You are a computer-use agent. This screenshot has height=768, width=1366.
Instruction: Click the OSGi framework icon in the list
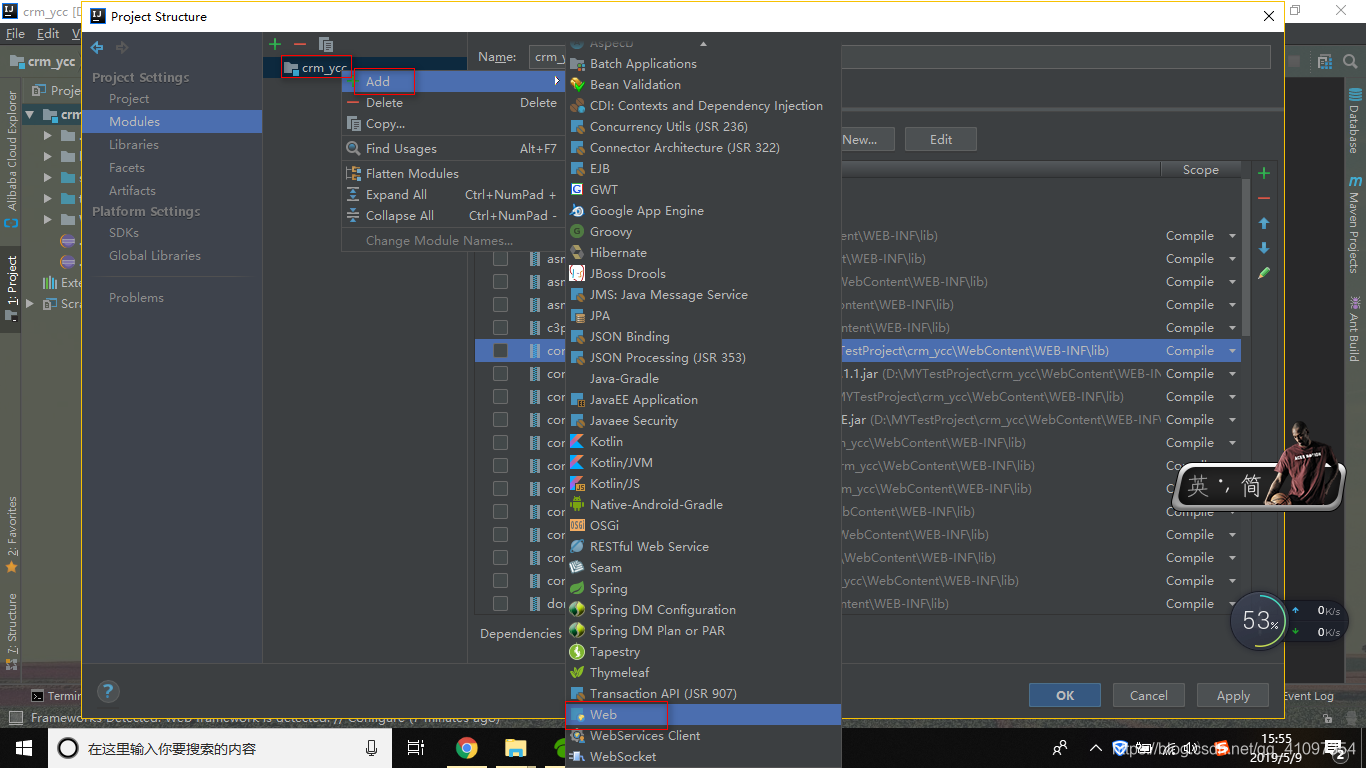577,526
